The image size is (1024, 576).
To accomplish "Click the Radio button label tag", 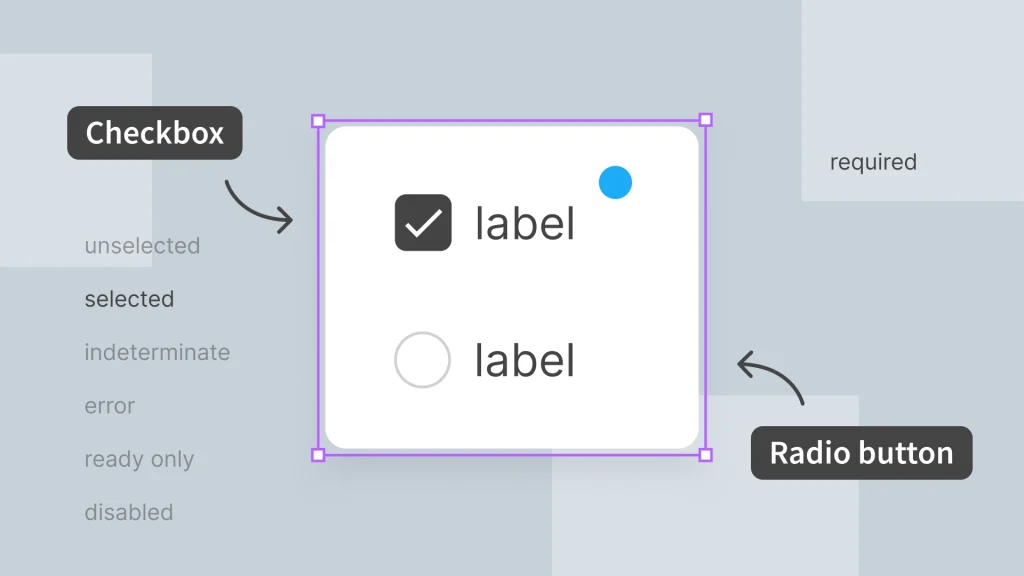I will pos(861,452).
